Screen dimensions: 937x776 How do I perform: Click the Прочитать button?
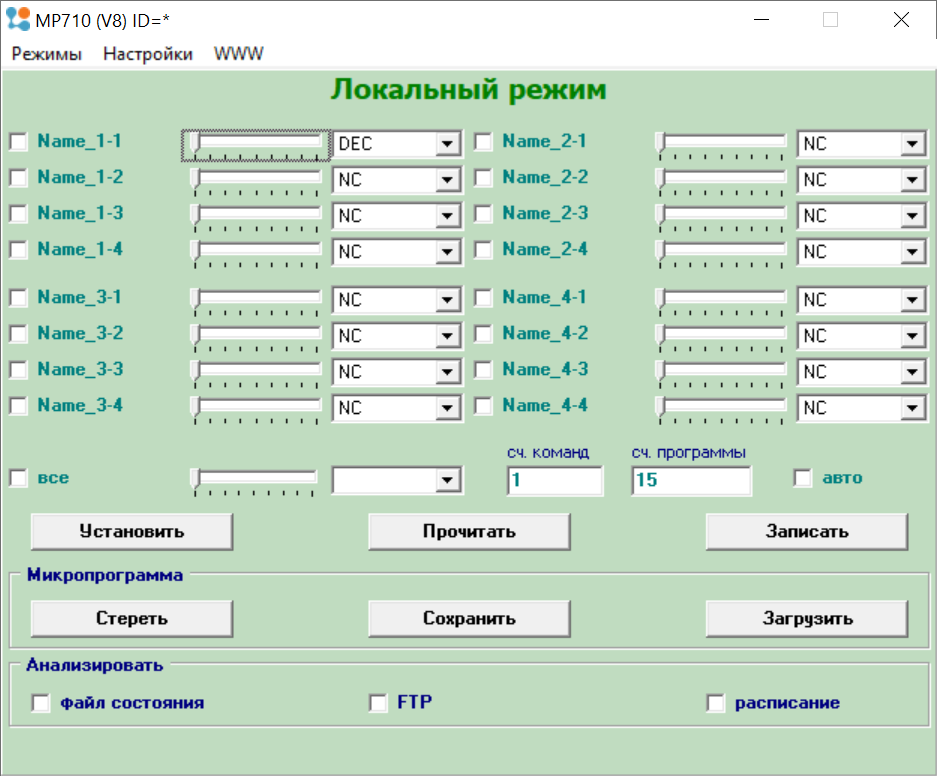coord(469,532)
